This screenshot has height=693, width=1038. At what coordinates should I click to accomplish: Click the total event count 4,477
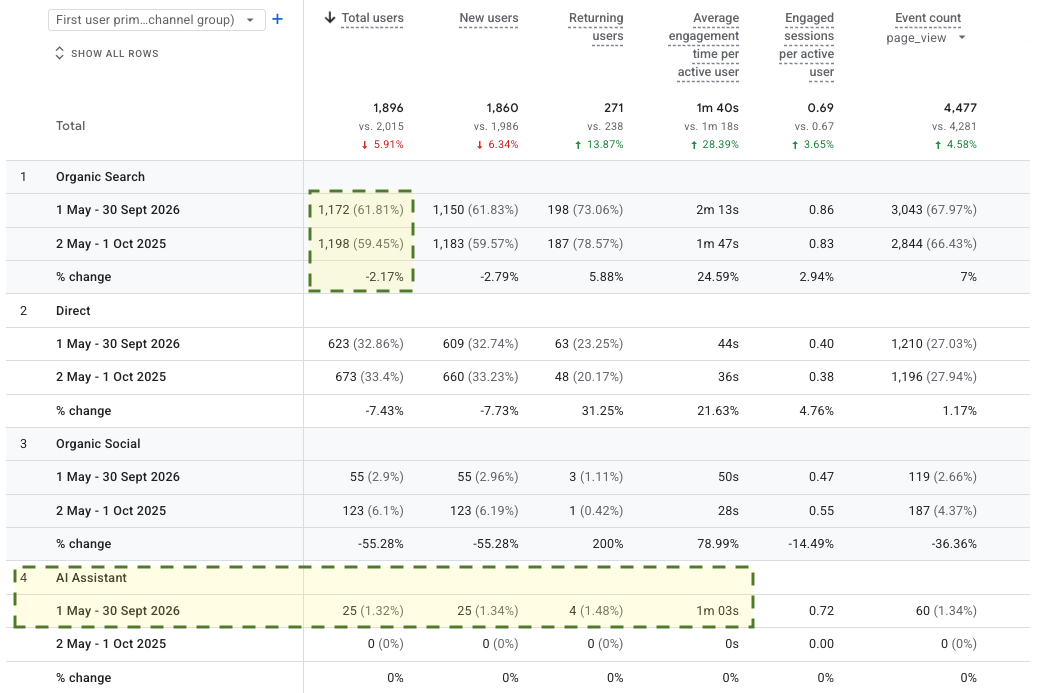[961, 108]
